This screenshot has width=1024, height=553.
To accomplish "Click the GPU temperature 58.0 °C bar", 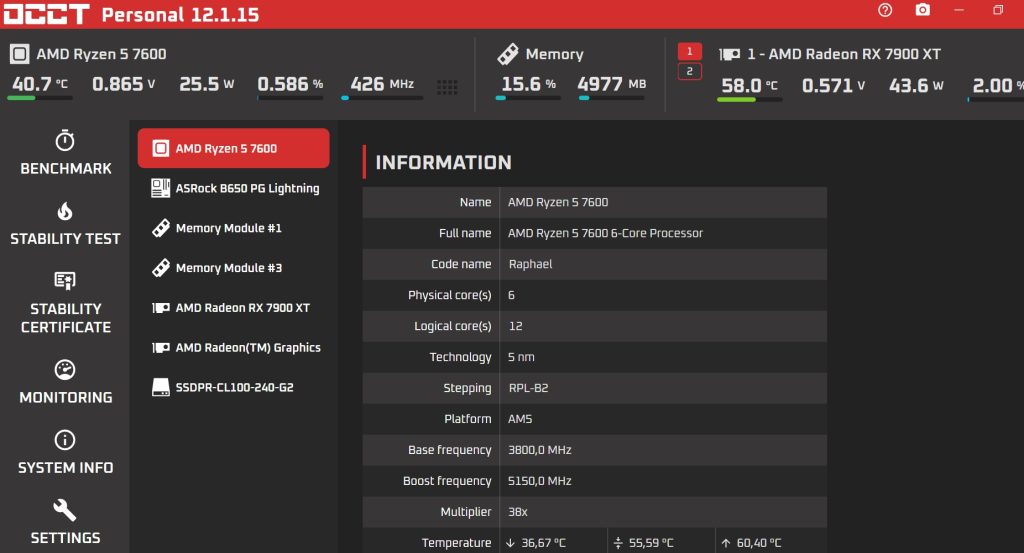I will pyautogui.click(x=749, y=99).
